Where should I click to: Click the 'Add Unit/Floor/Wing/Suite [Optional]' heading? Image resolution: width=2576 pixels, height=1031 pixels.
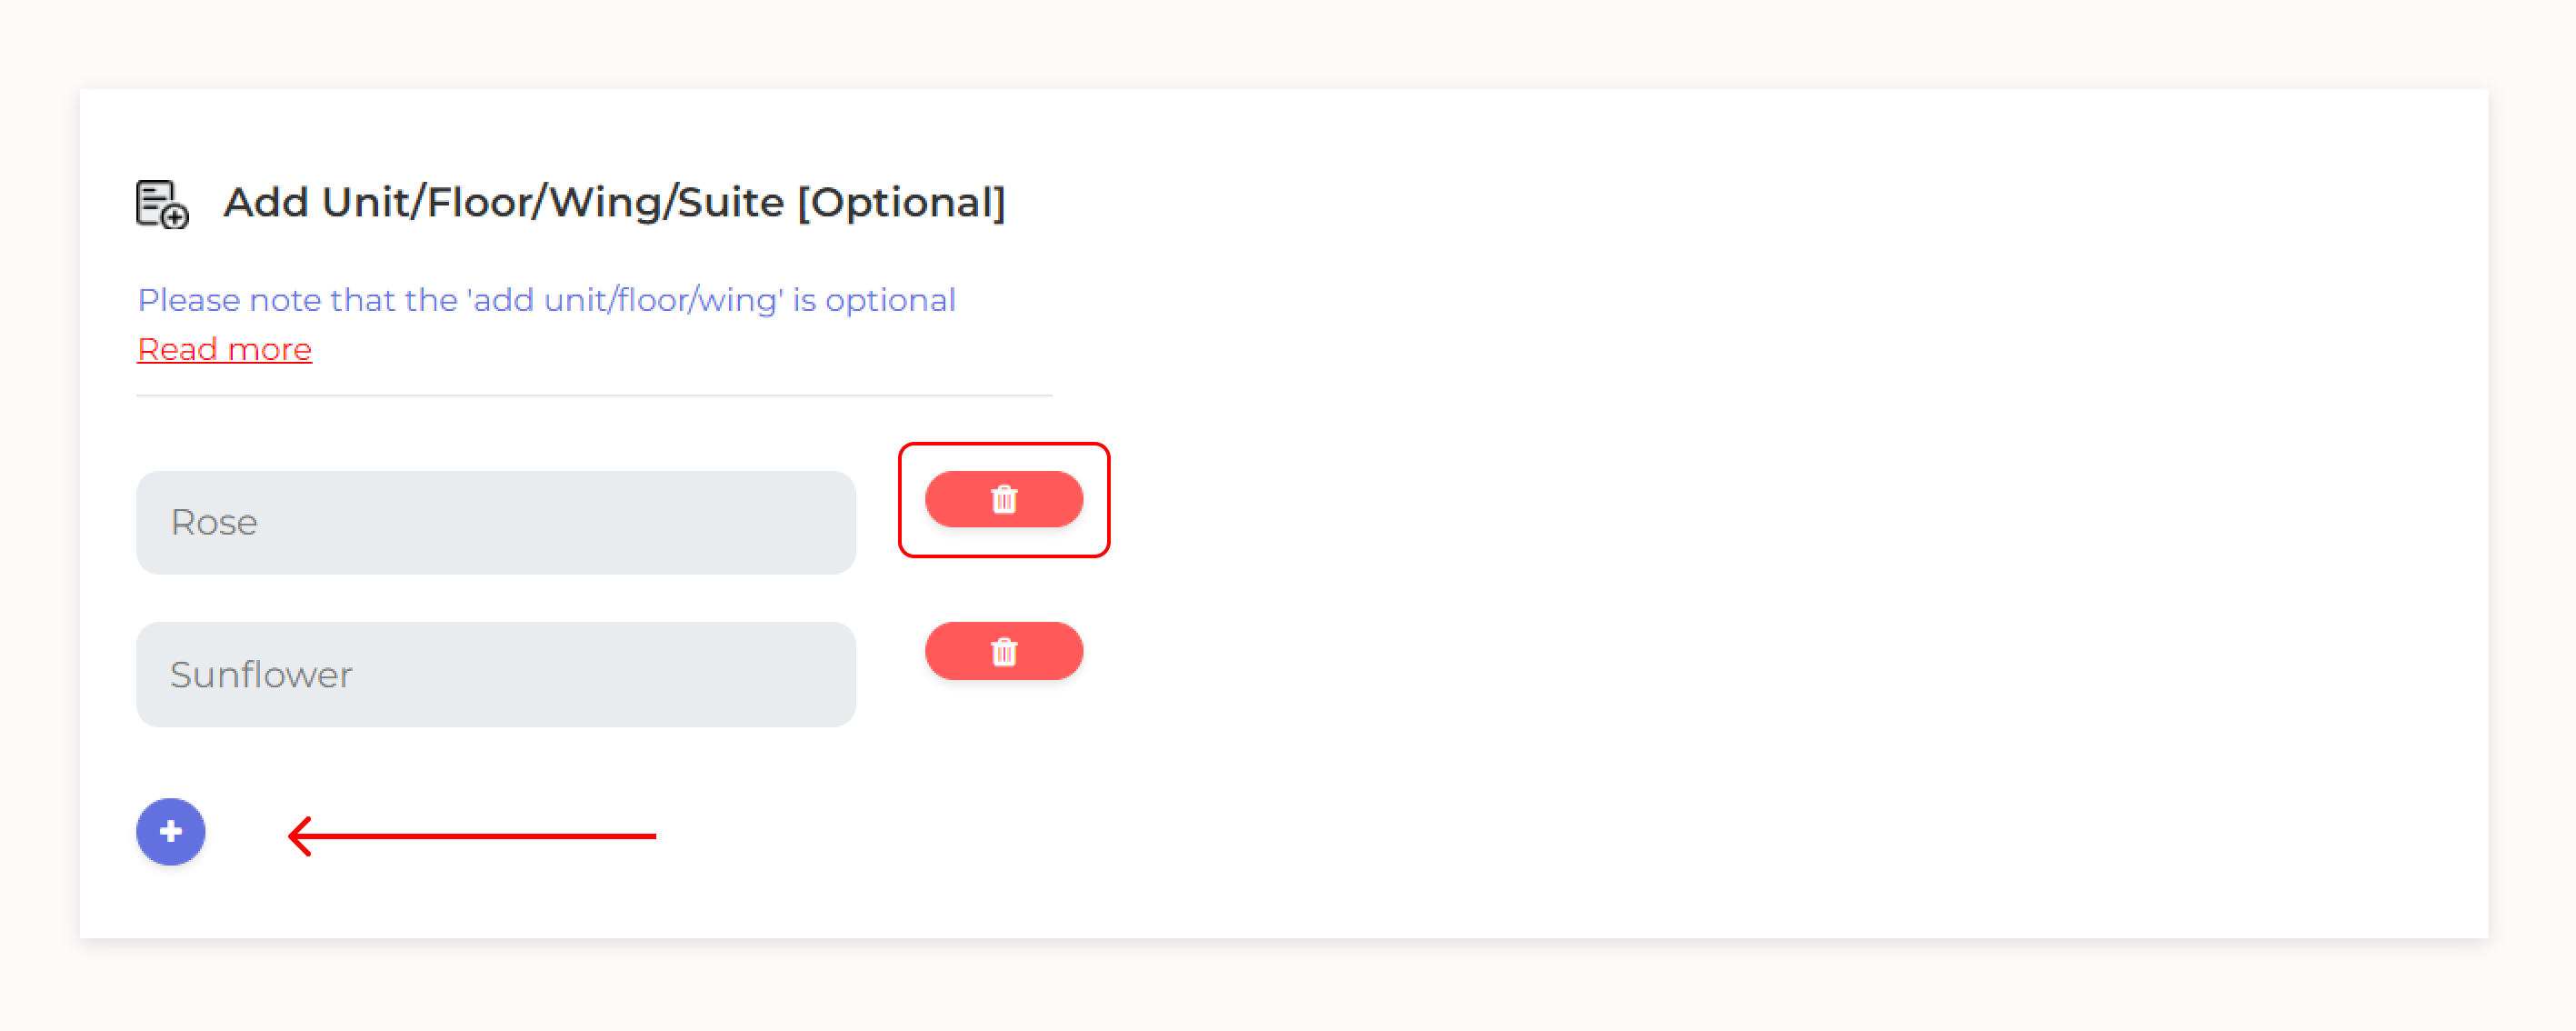pyautogui.click(x=613, y=202)
